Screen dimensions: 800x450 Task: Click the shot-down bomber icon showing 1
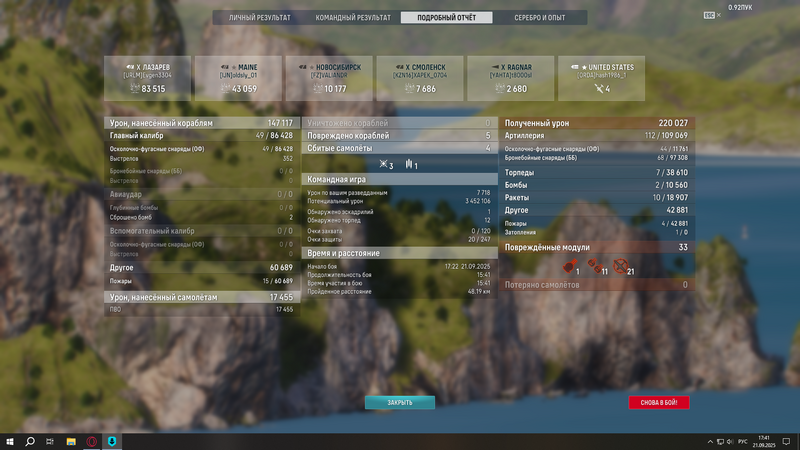409,164
